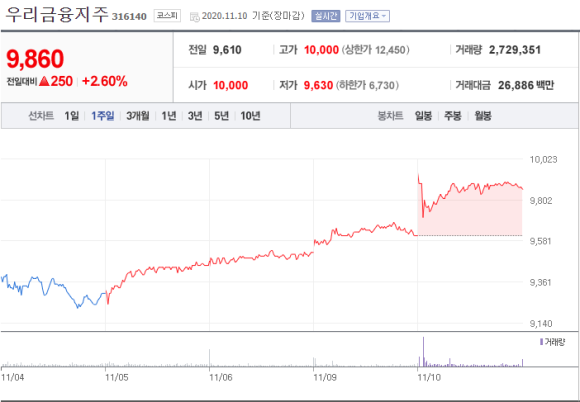The width and height of the screenshot is (580, 402).
Task: Click the 선차트 label
Action: [x=41, y=116]
